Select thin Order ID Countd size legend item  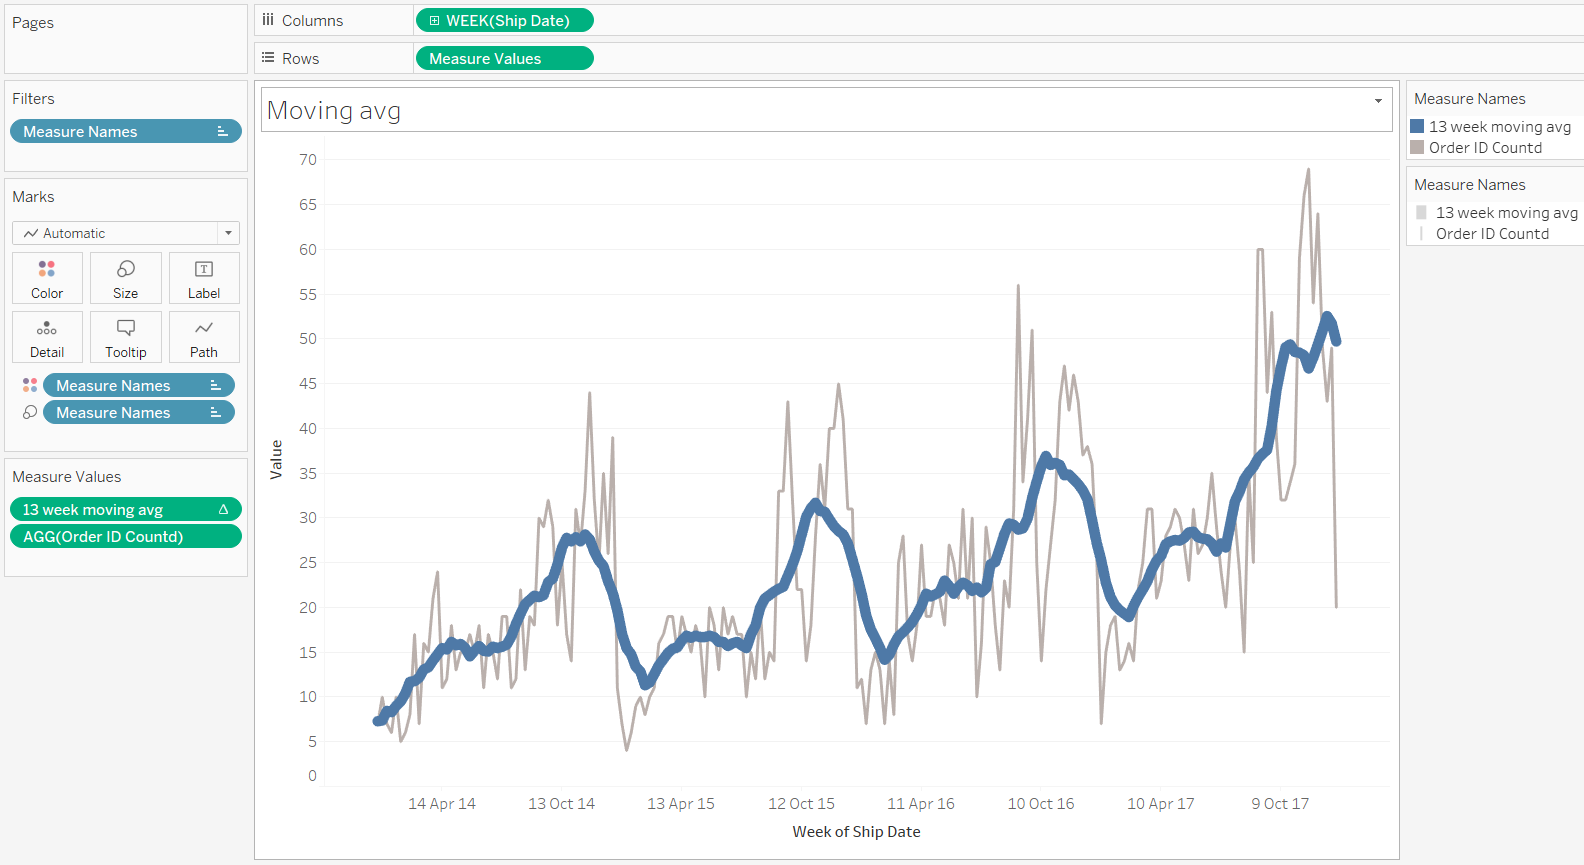[x=1484, y=234]
